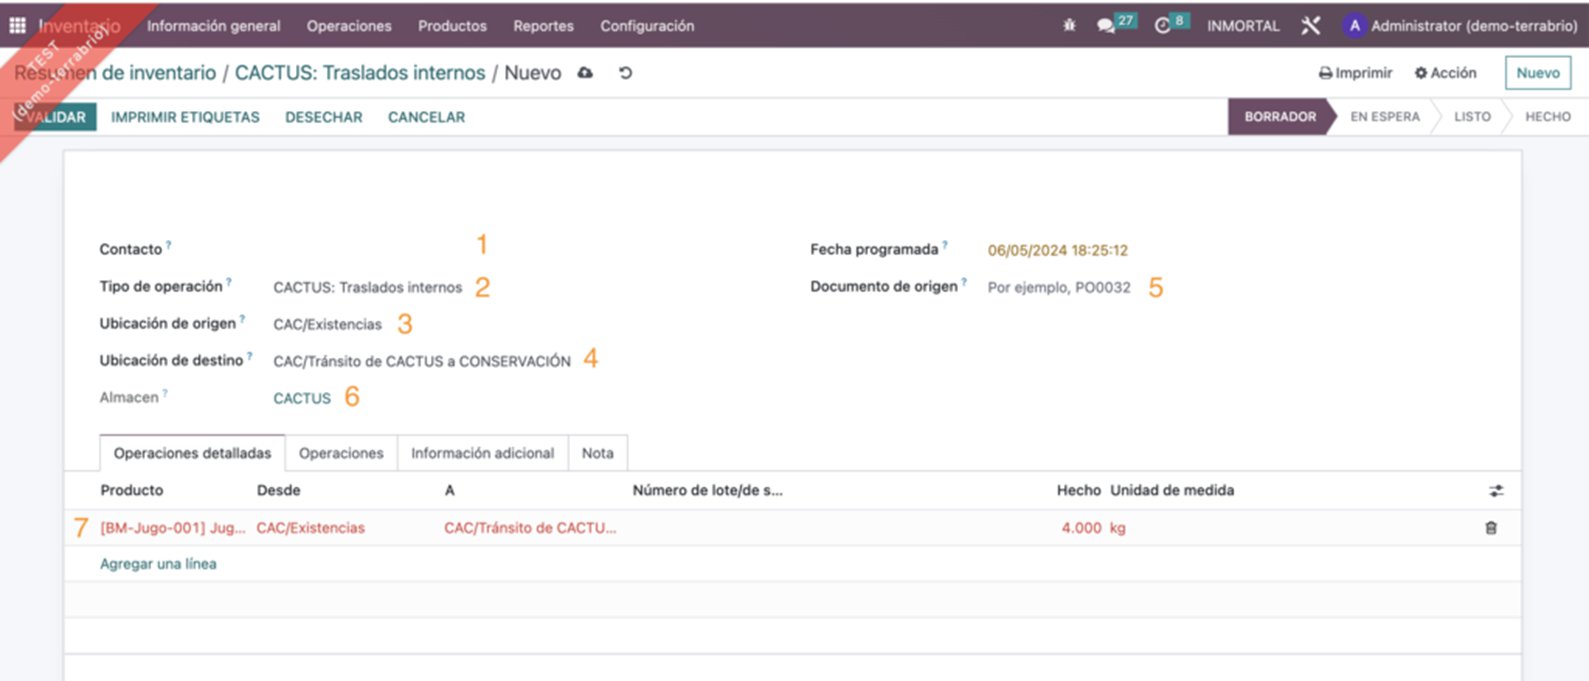Image resolution: width=1589 pixels, height=681 pixels.
Task: Click CACTUS: Traslados internos breadcrumb
Action: tap(360, 73)
